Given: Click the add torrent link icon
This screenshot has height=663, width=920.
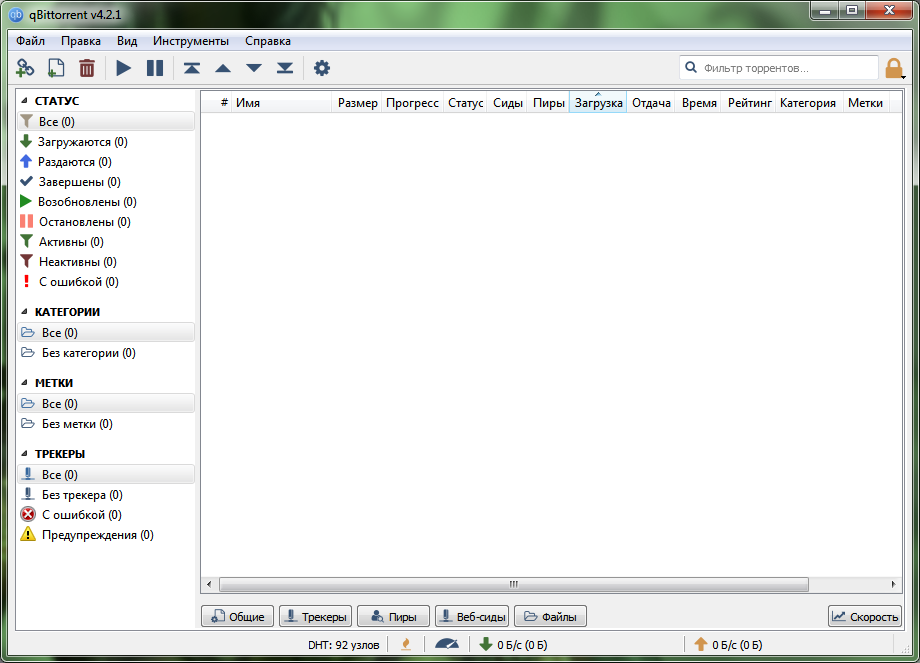Looking at the screenshot, I should tap(23, 68).
